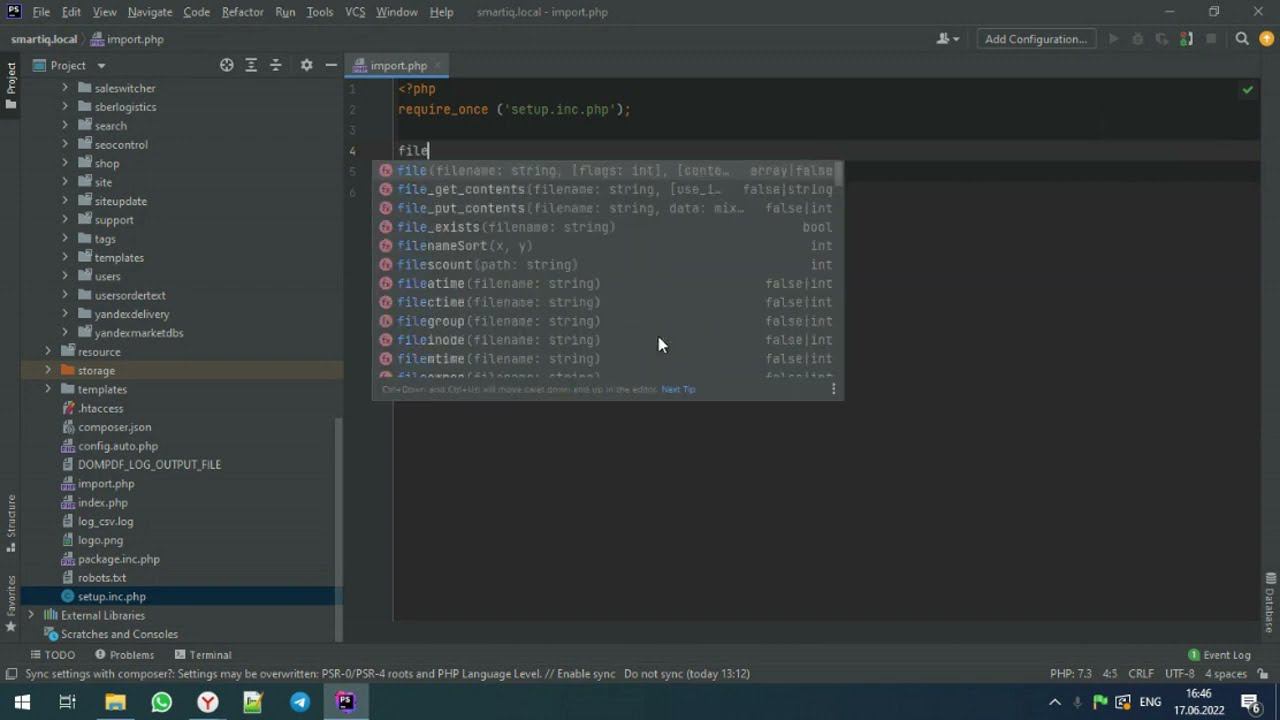This screenshot has width=1280, height=720.
Task: Open WhatsApp from the taskbar
Action: [161, 702]
